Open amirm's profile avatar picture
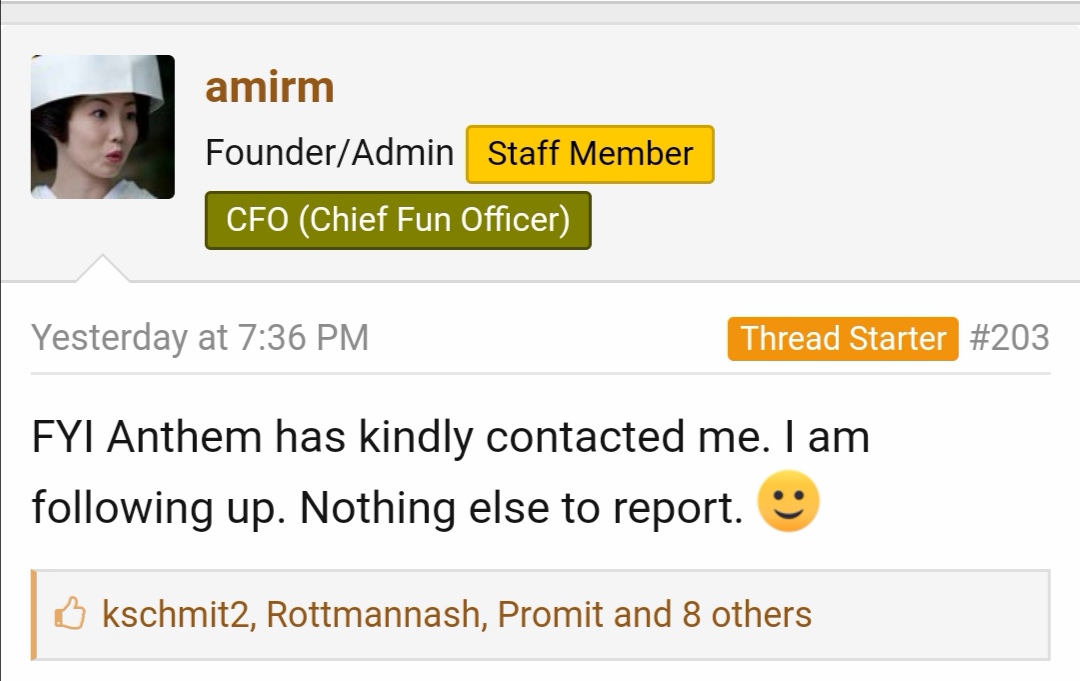 103,127
